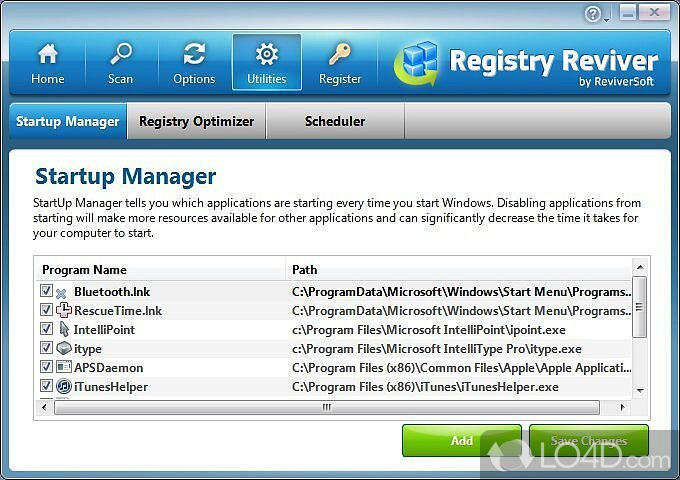Click the Apple Applicati... path cell
680x480 pixels.
pos(462,368)
